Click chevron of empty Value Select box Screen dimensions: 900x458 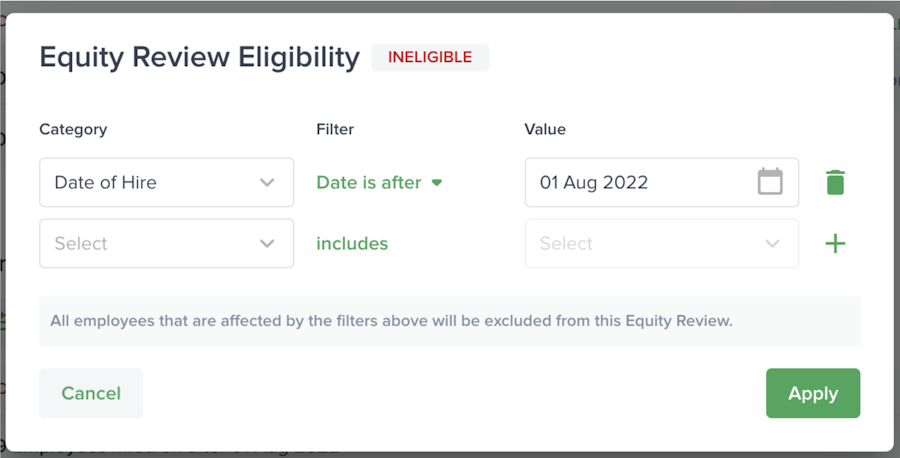pos(772,243)
